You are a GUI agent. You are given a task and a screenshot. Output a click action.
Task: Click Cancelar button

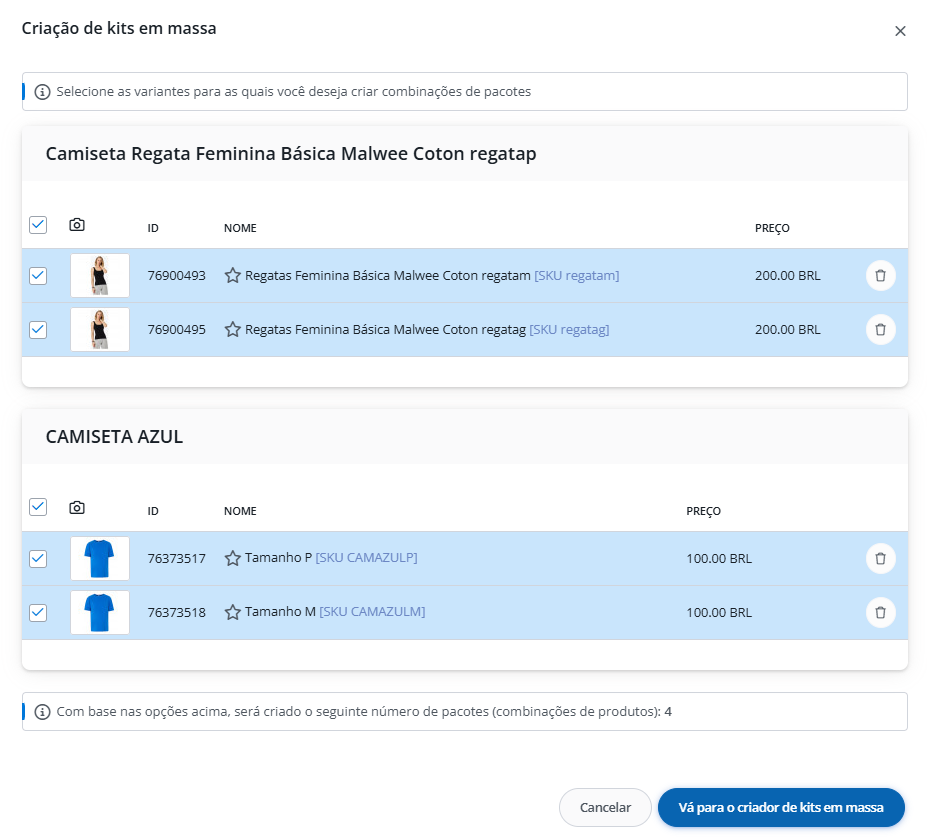tap(605, 808)
